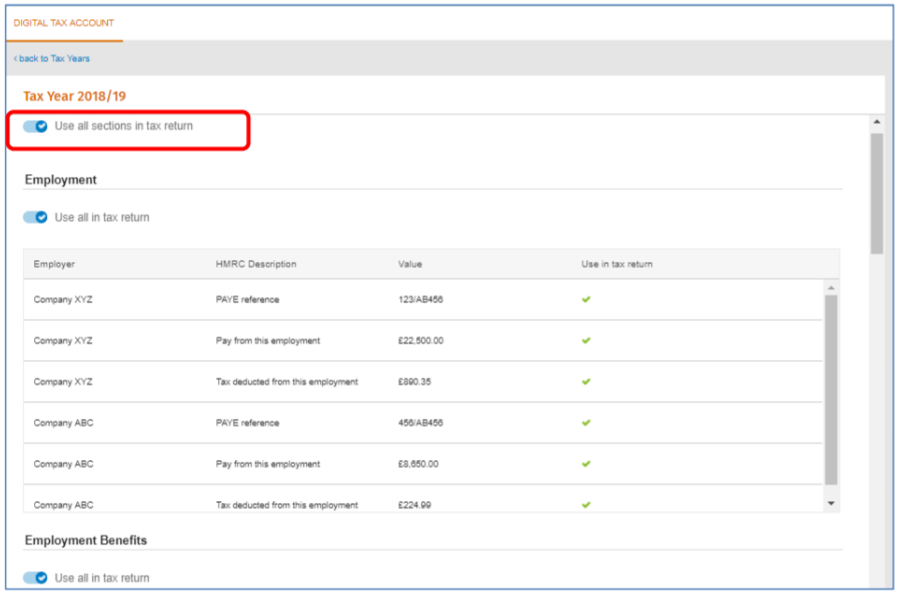
Task: Click the HMRC Description column header
Action: (256, 264)
